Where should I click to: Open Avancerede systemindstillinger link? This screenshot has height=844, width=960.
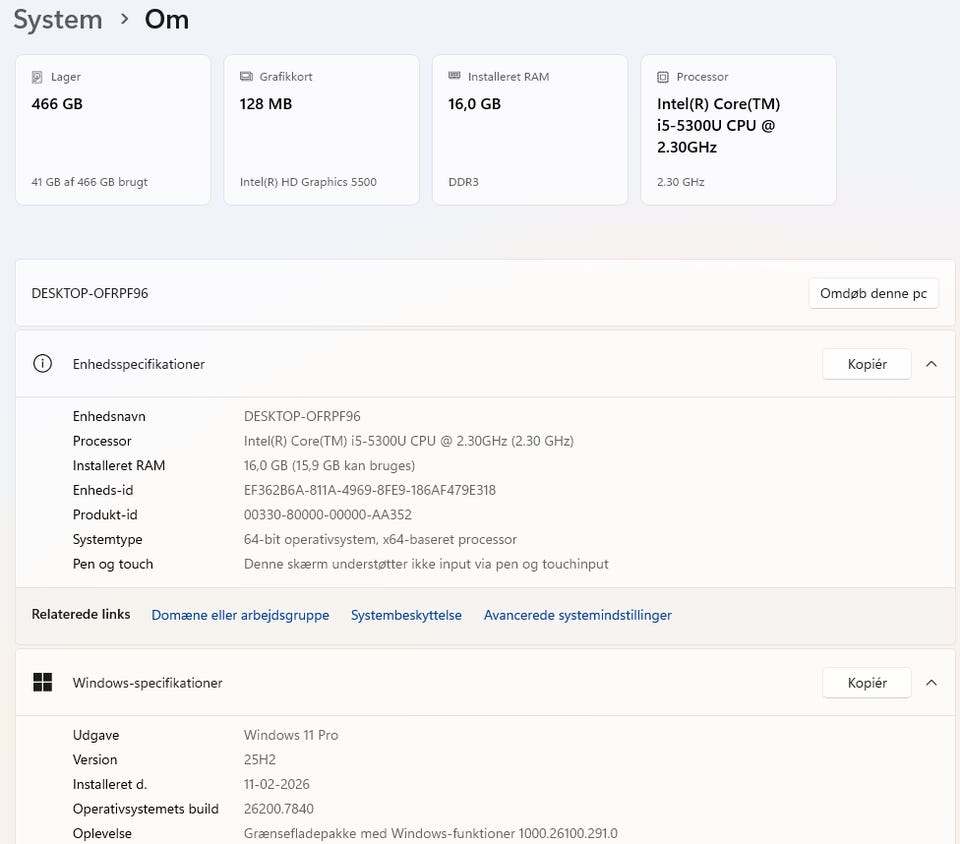click(x=577, y=615)
